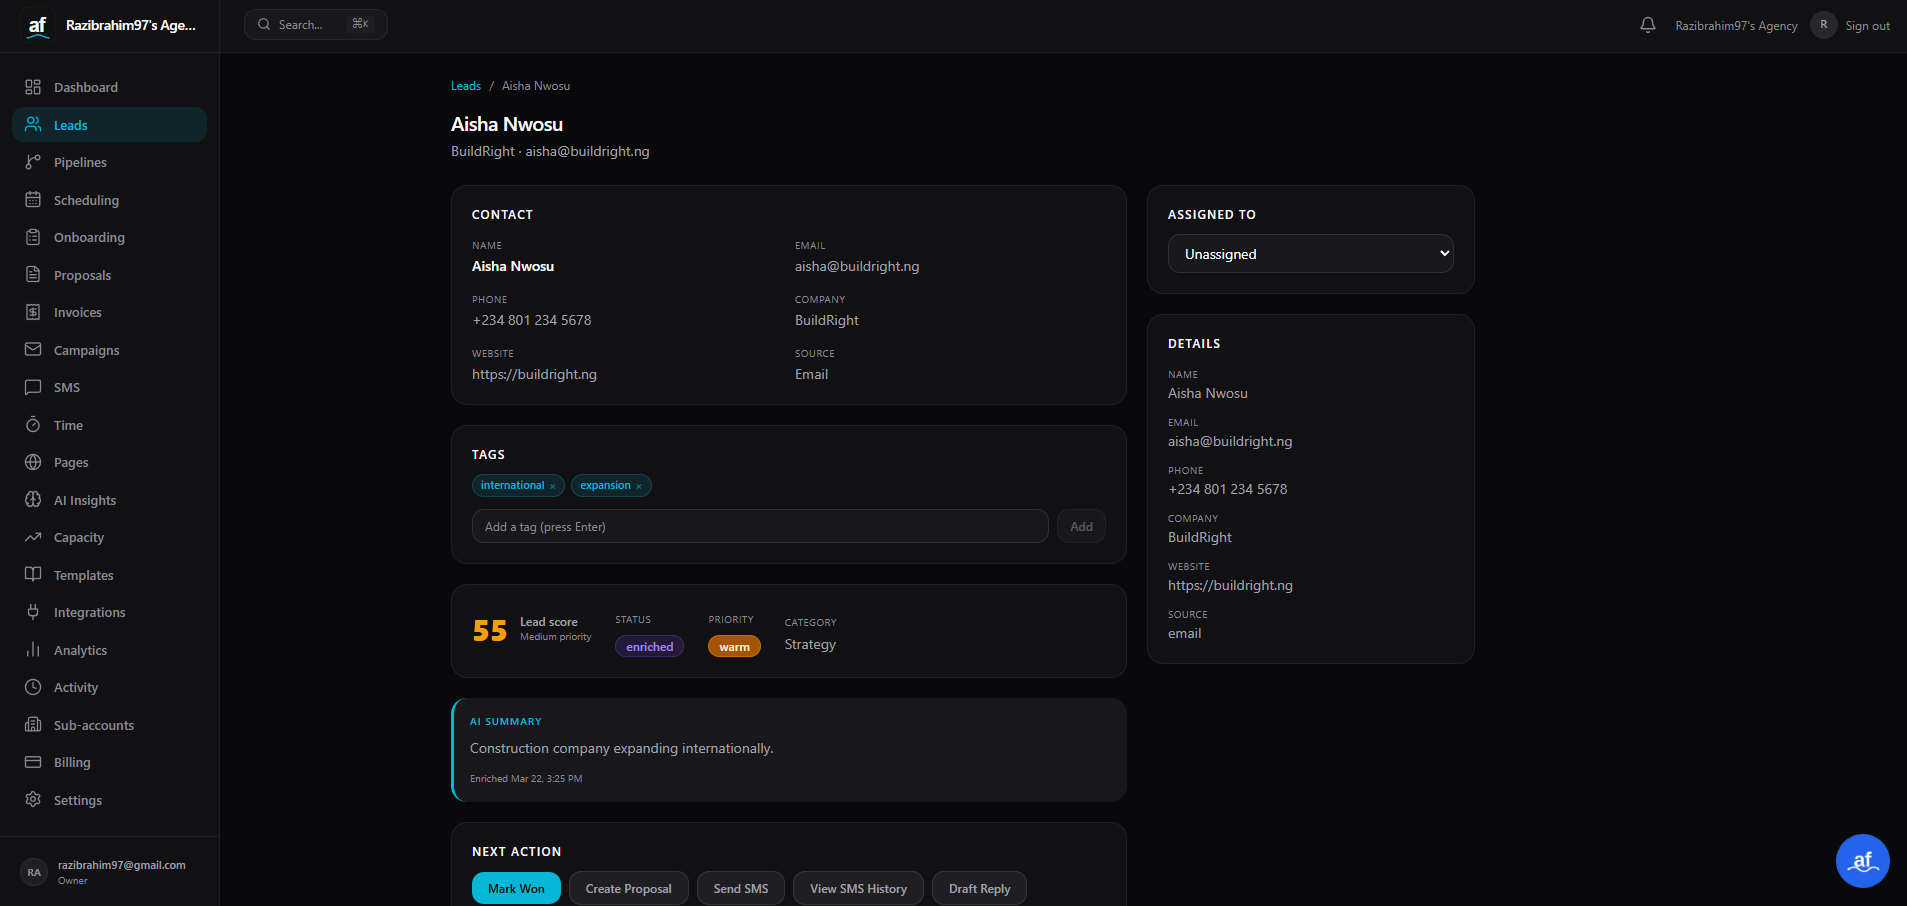Image resolution: width=1907 pixels, height=906 pixels.
Task: Follow the Leads breadcrumb link
Action: tap(465, 85)
